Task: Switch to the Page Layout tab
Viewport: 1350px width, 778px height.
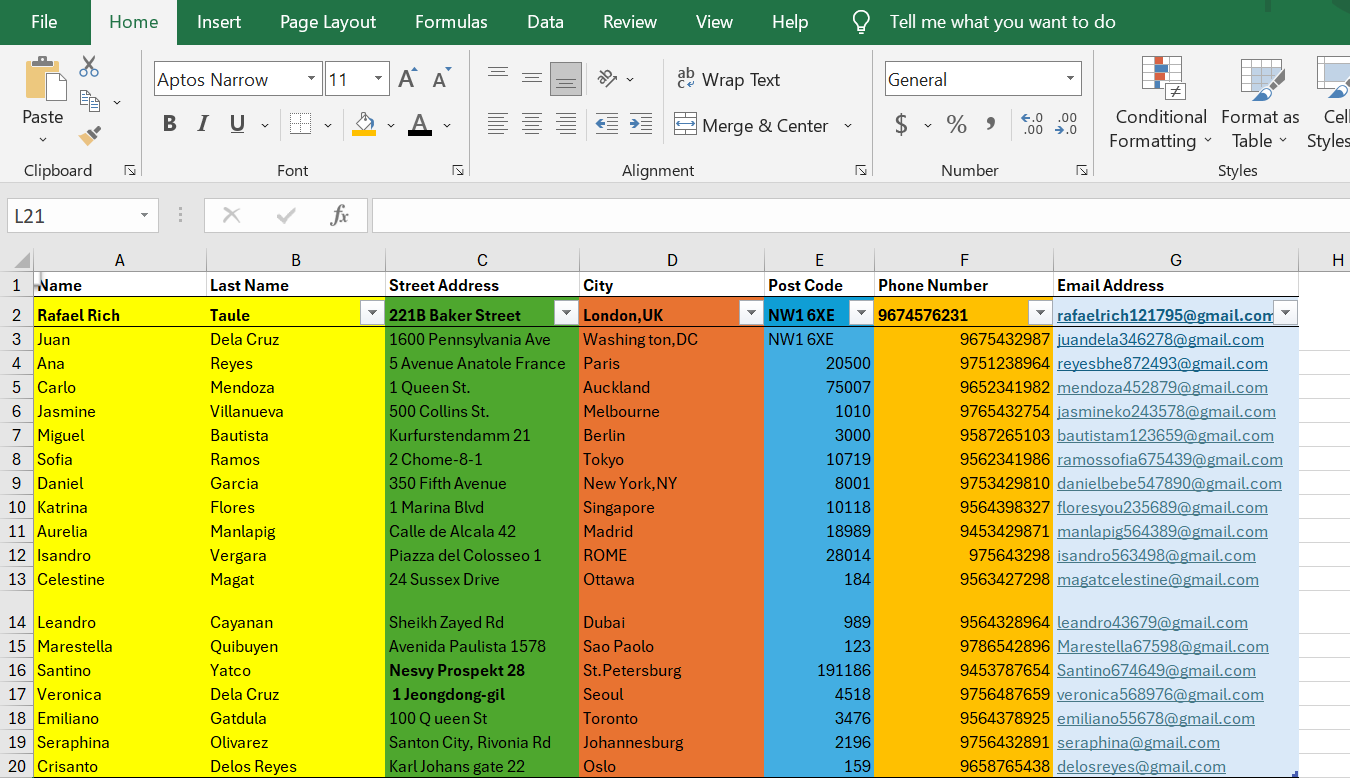Action: coord(328,22)
